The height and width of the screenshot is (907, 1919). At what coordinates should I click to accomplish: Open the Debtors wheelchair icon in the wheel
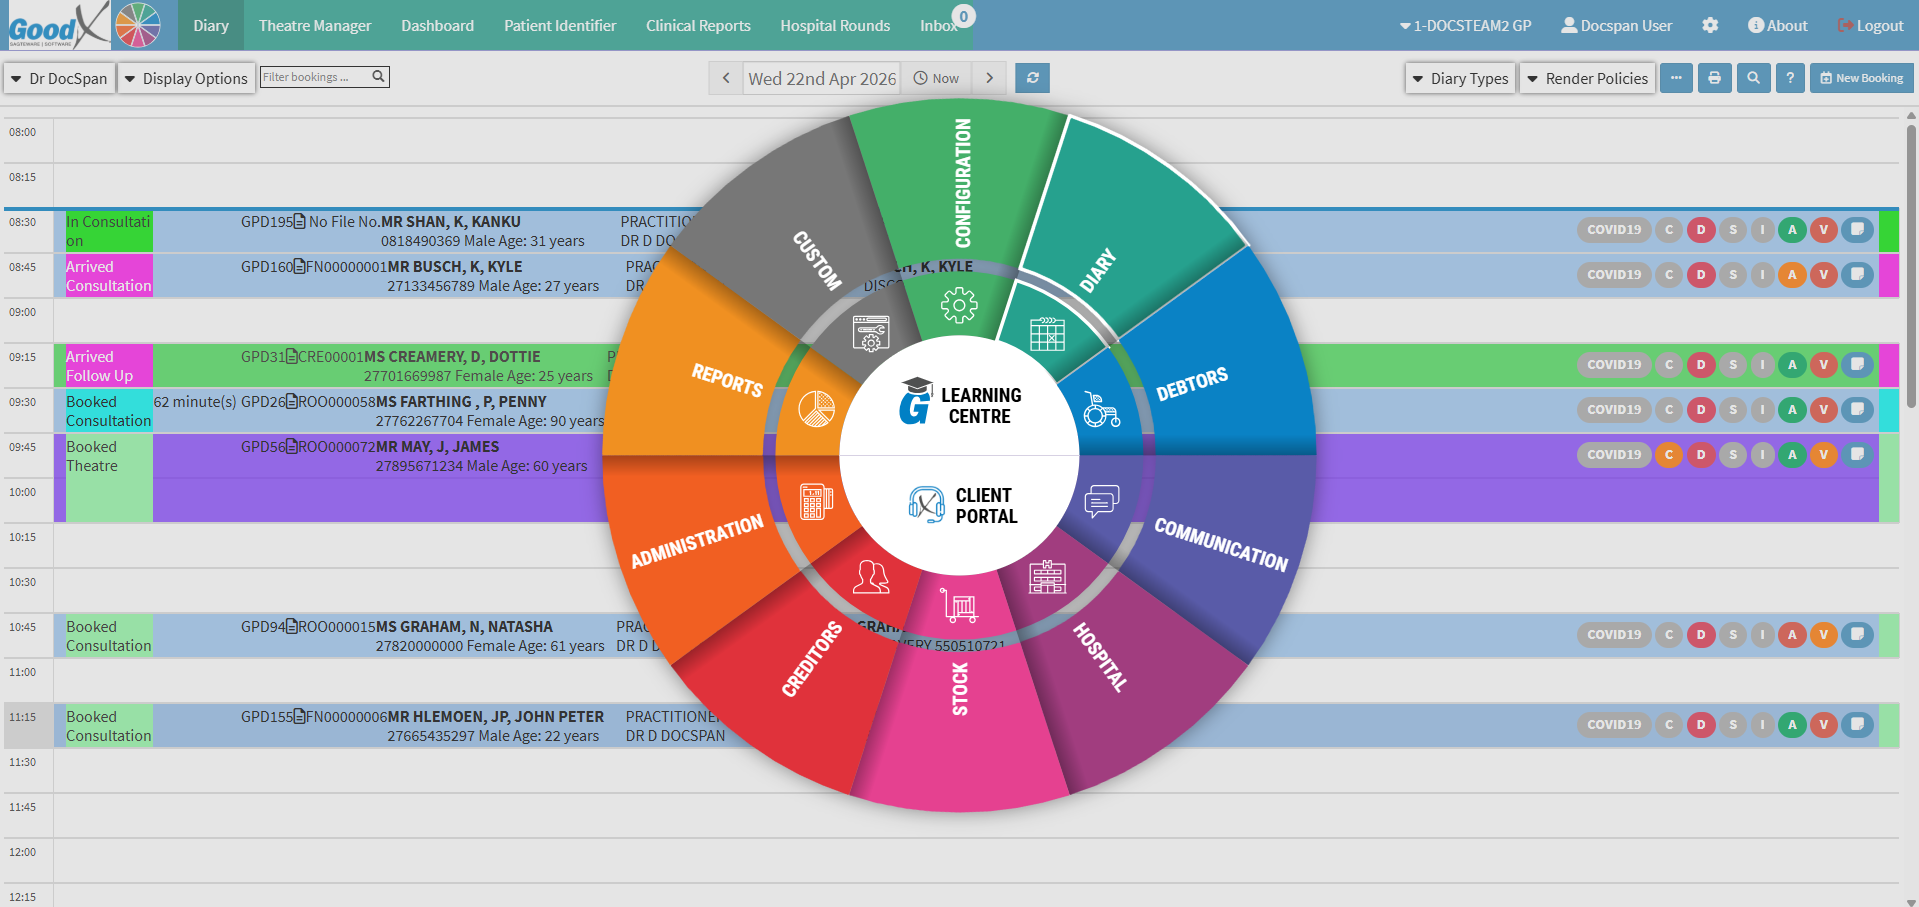[1102, 409]
